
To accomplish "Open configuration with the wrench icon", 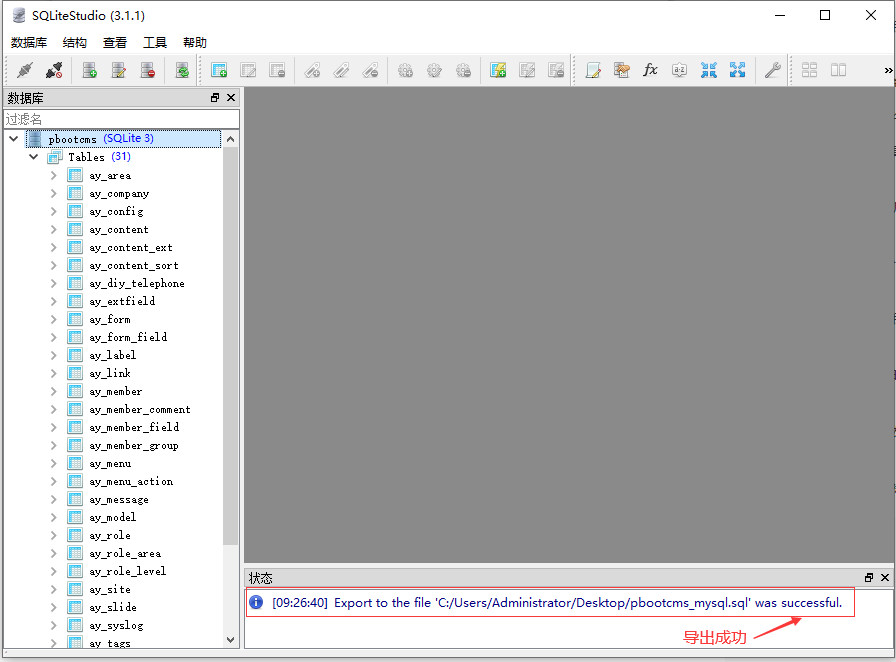I will tap(773, 70).
